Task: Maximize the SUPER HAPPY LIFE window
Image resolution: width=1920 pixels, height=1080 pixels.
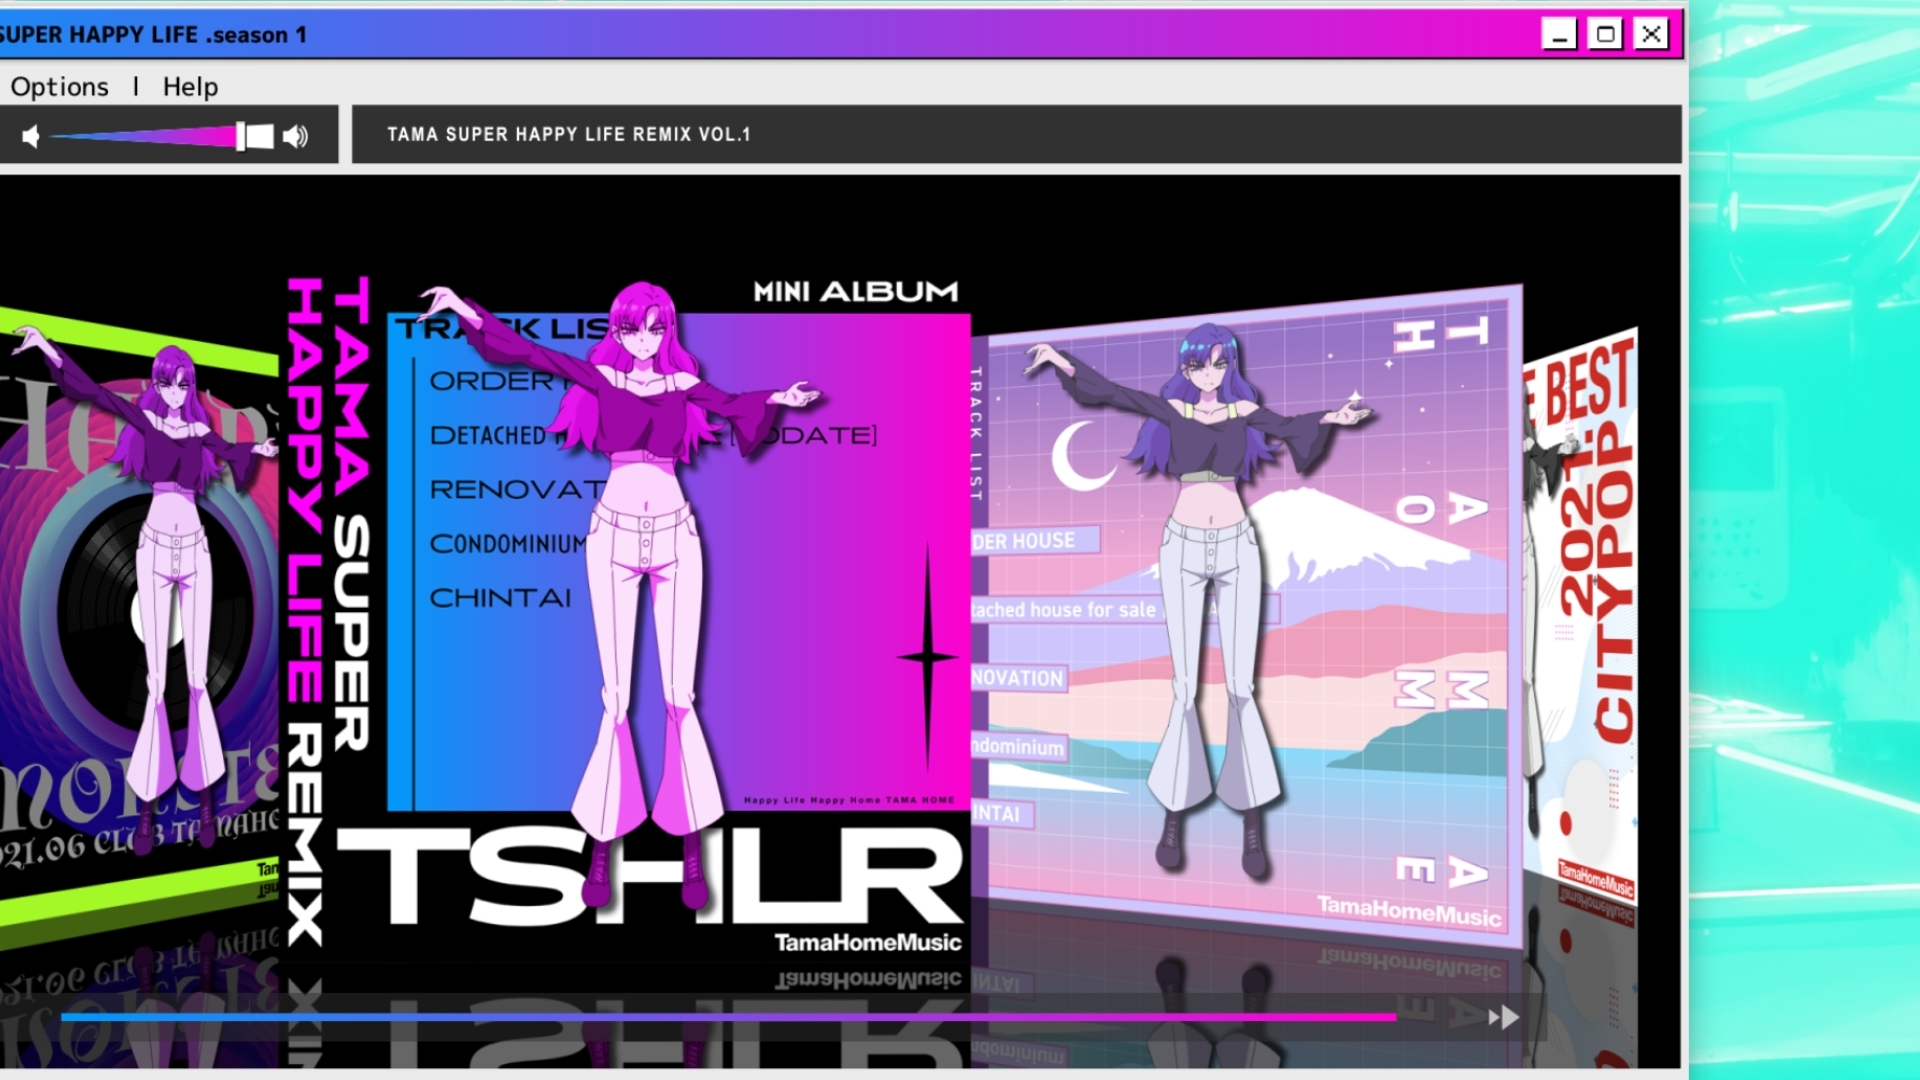Action: pyautogui.click(x=1605, y=34)
